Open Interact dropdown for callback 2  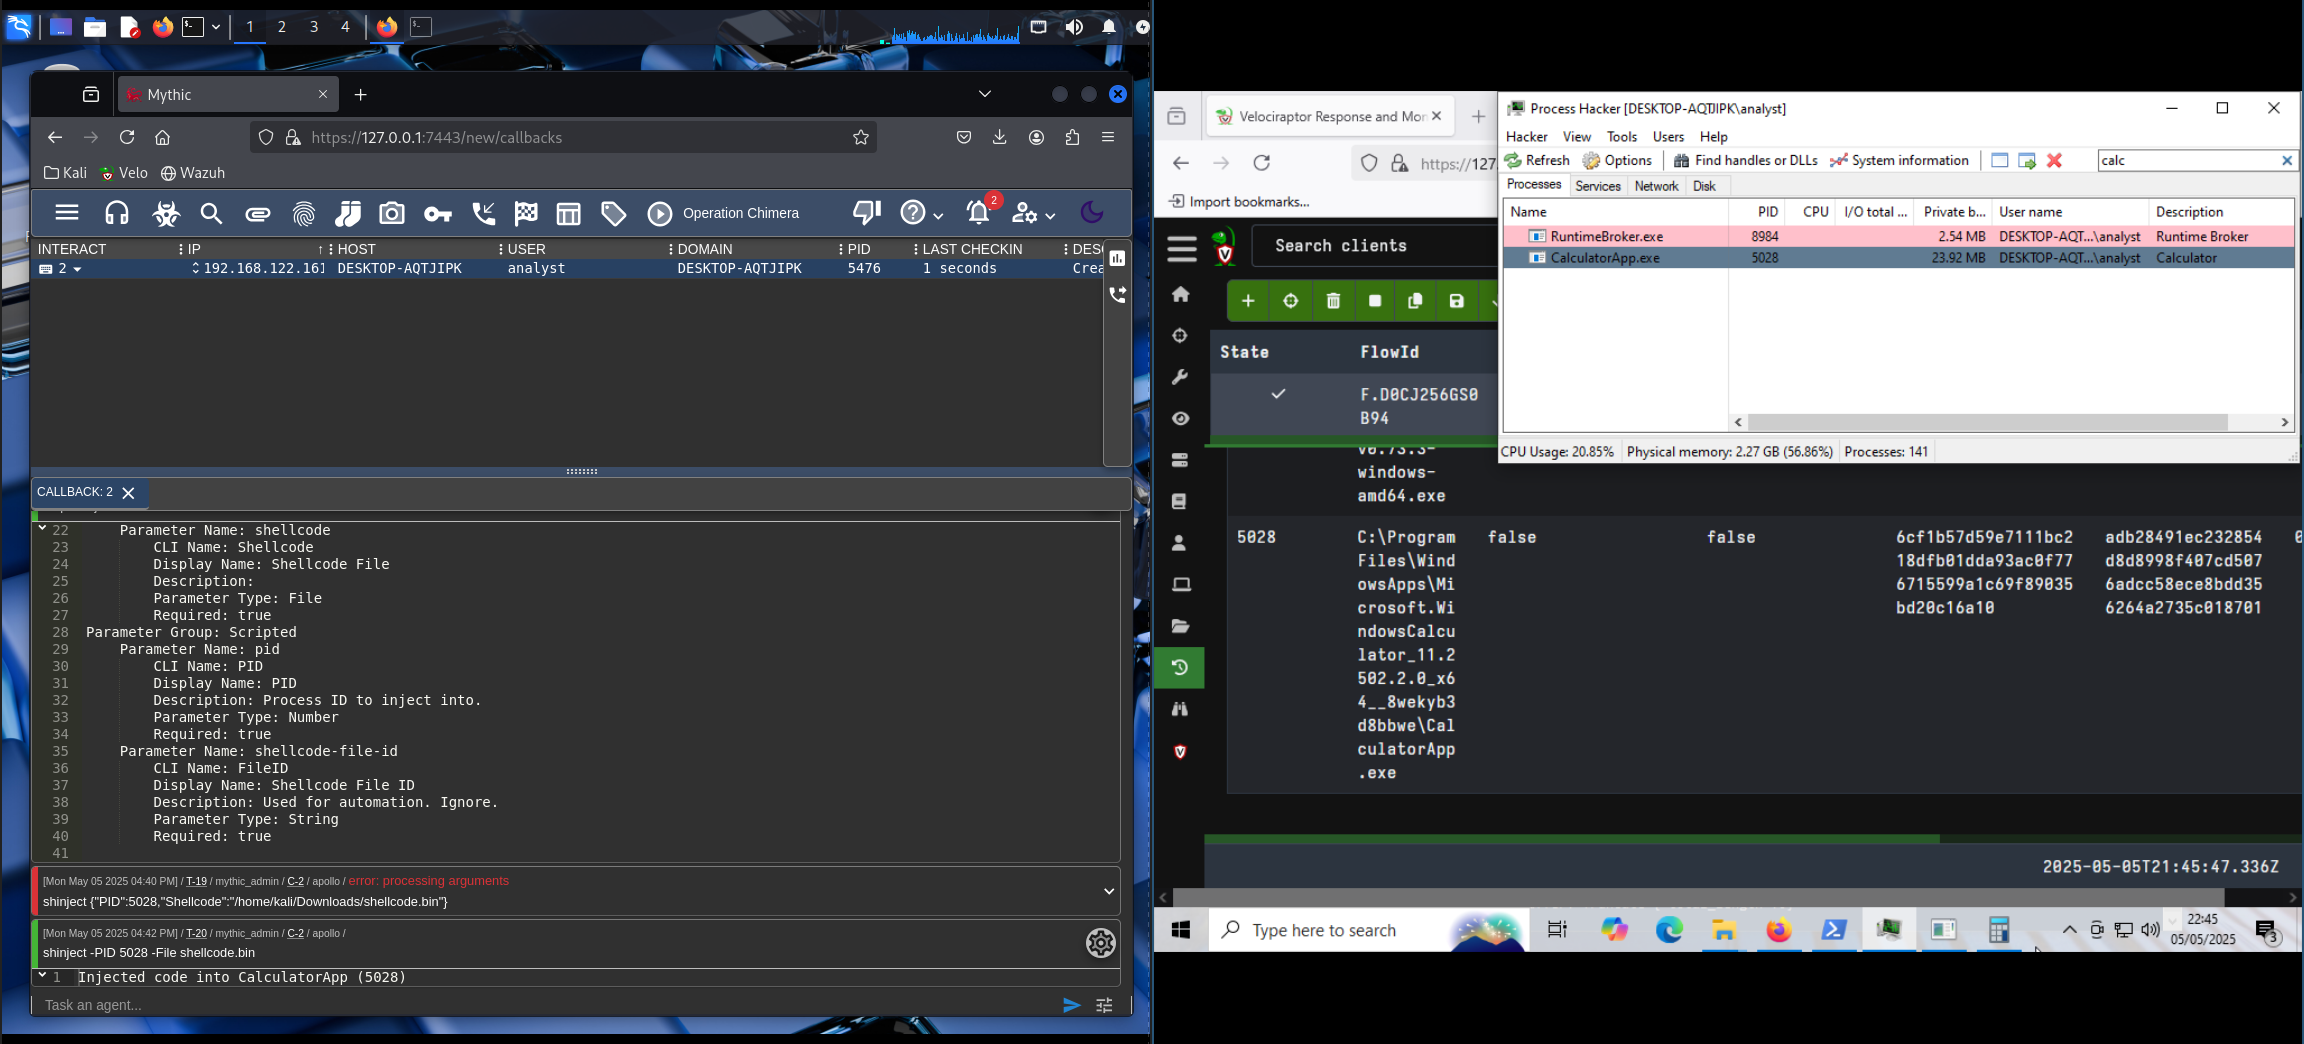coord(77,269)
